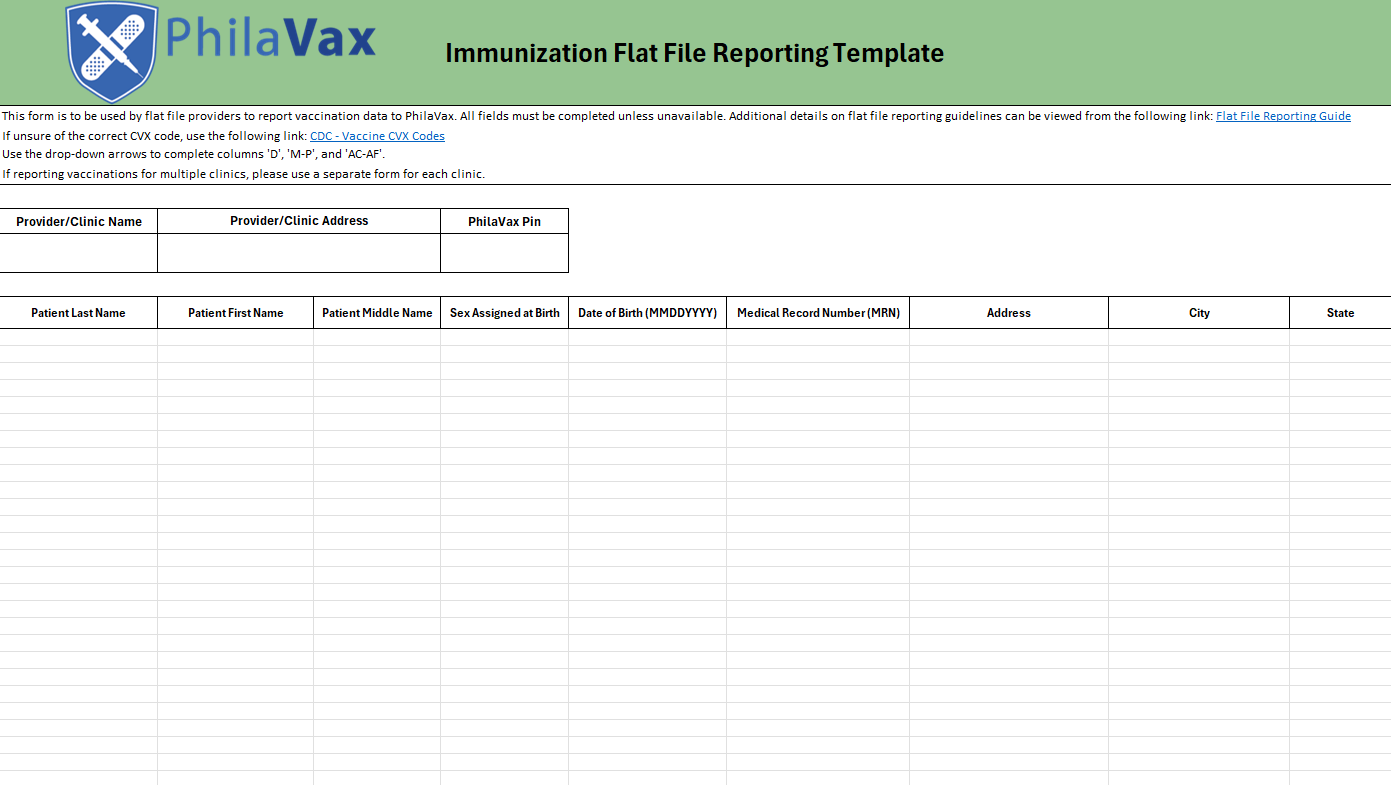This screenshot has width=1391, height=785.
Task: Select the Sex Assigned at Birth column header
Action: tap(504, 313)
